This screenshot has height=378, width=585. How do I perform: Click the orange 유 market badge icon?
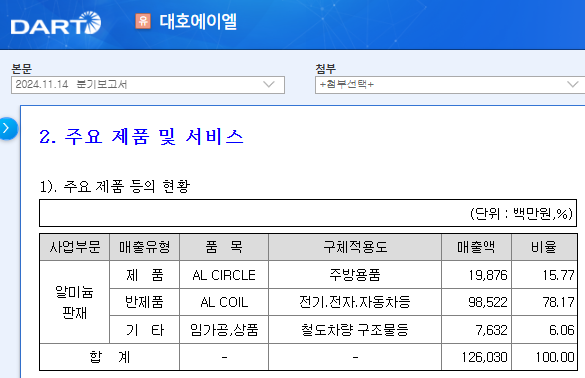tap(143, 21)
